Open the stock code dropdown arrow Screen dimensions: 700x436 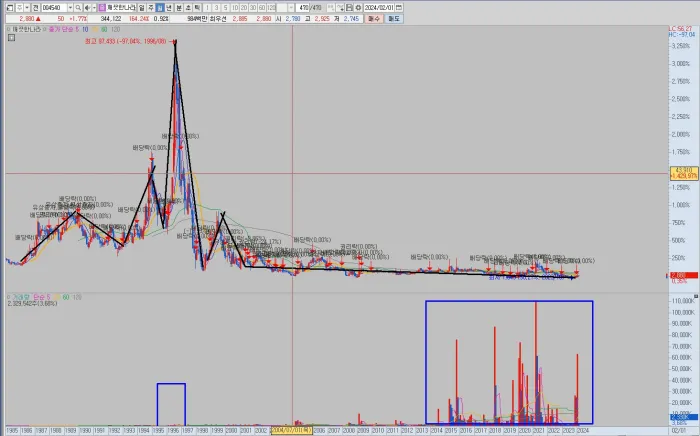click(x=70, y=8)
